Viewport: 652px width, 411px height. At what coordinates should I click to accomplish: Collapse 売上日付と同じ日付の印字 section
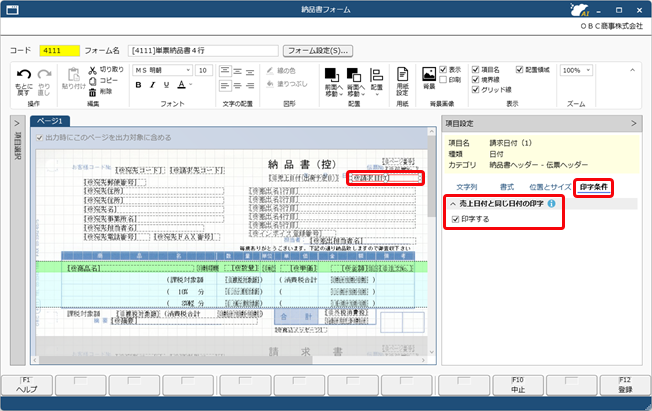tap(453, 204)
